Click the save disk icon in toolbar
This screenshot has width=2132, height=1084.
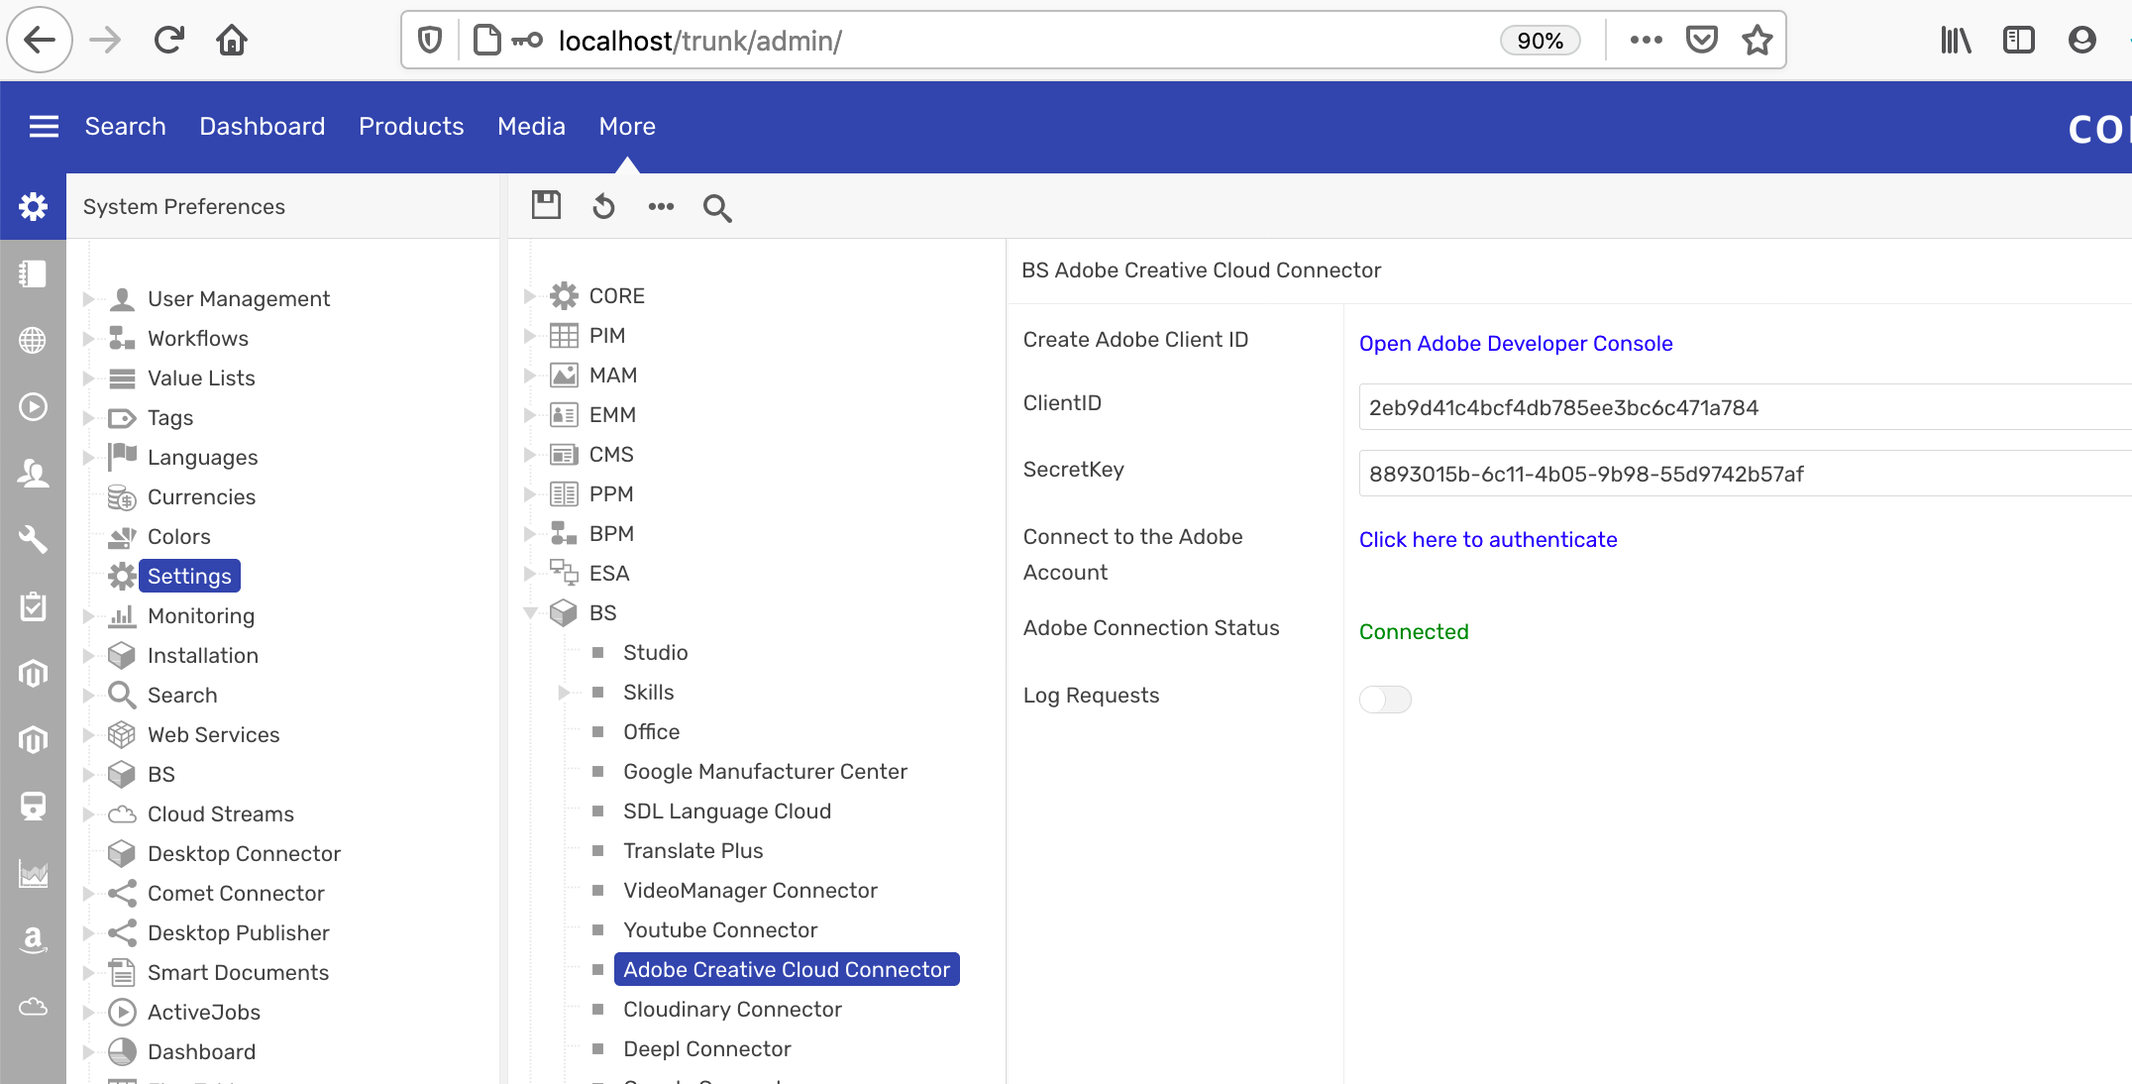coord(546,206)
